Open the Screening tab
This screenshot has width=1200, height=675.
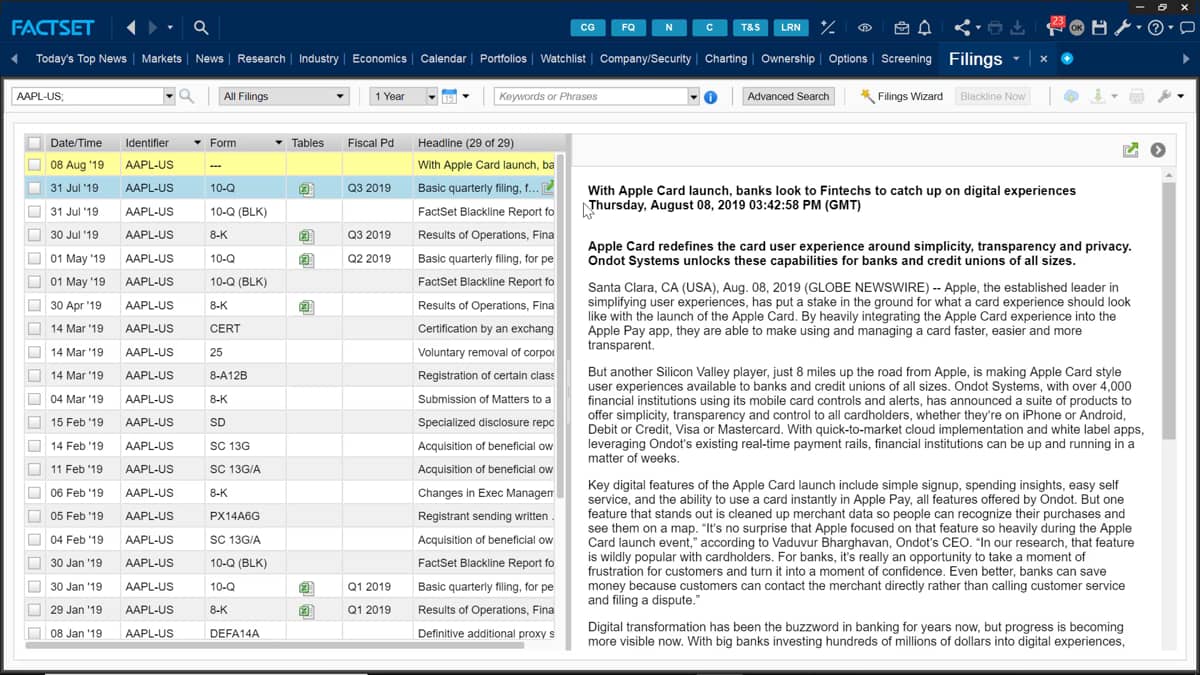point(907,59)
